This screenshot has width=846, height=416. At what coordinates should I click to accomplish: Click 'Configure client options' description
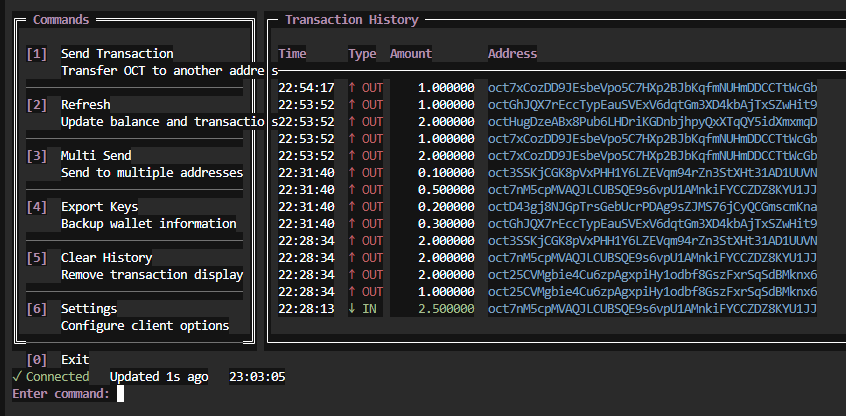pyautogui.click(x=145, y=325)
